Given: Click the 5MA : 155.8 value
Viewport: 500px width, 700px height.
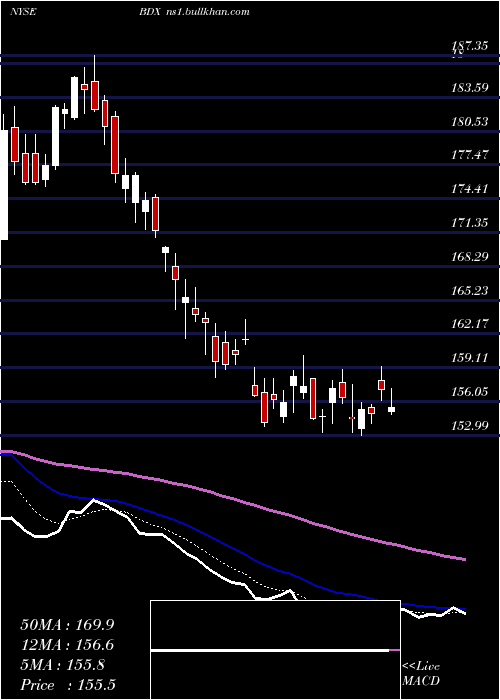Looking at the screenshot, I should [x=62, y=665].
